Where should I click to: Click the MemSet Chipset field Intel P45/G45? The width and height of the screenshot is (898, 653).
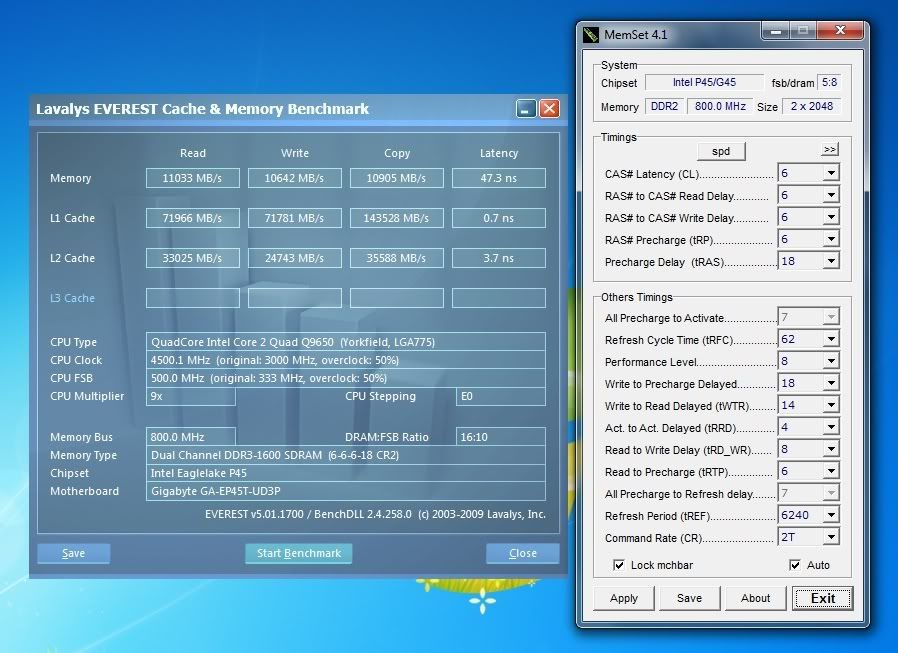[x=704, y=82]
